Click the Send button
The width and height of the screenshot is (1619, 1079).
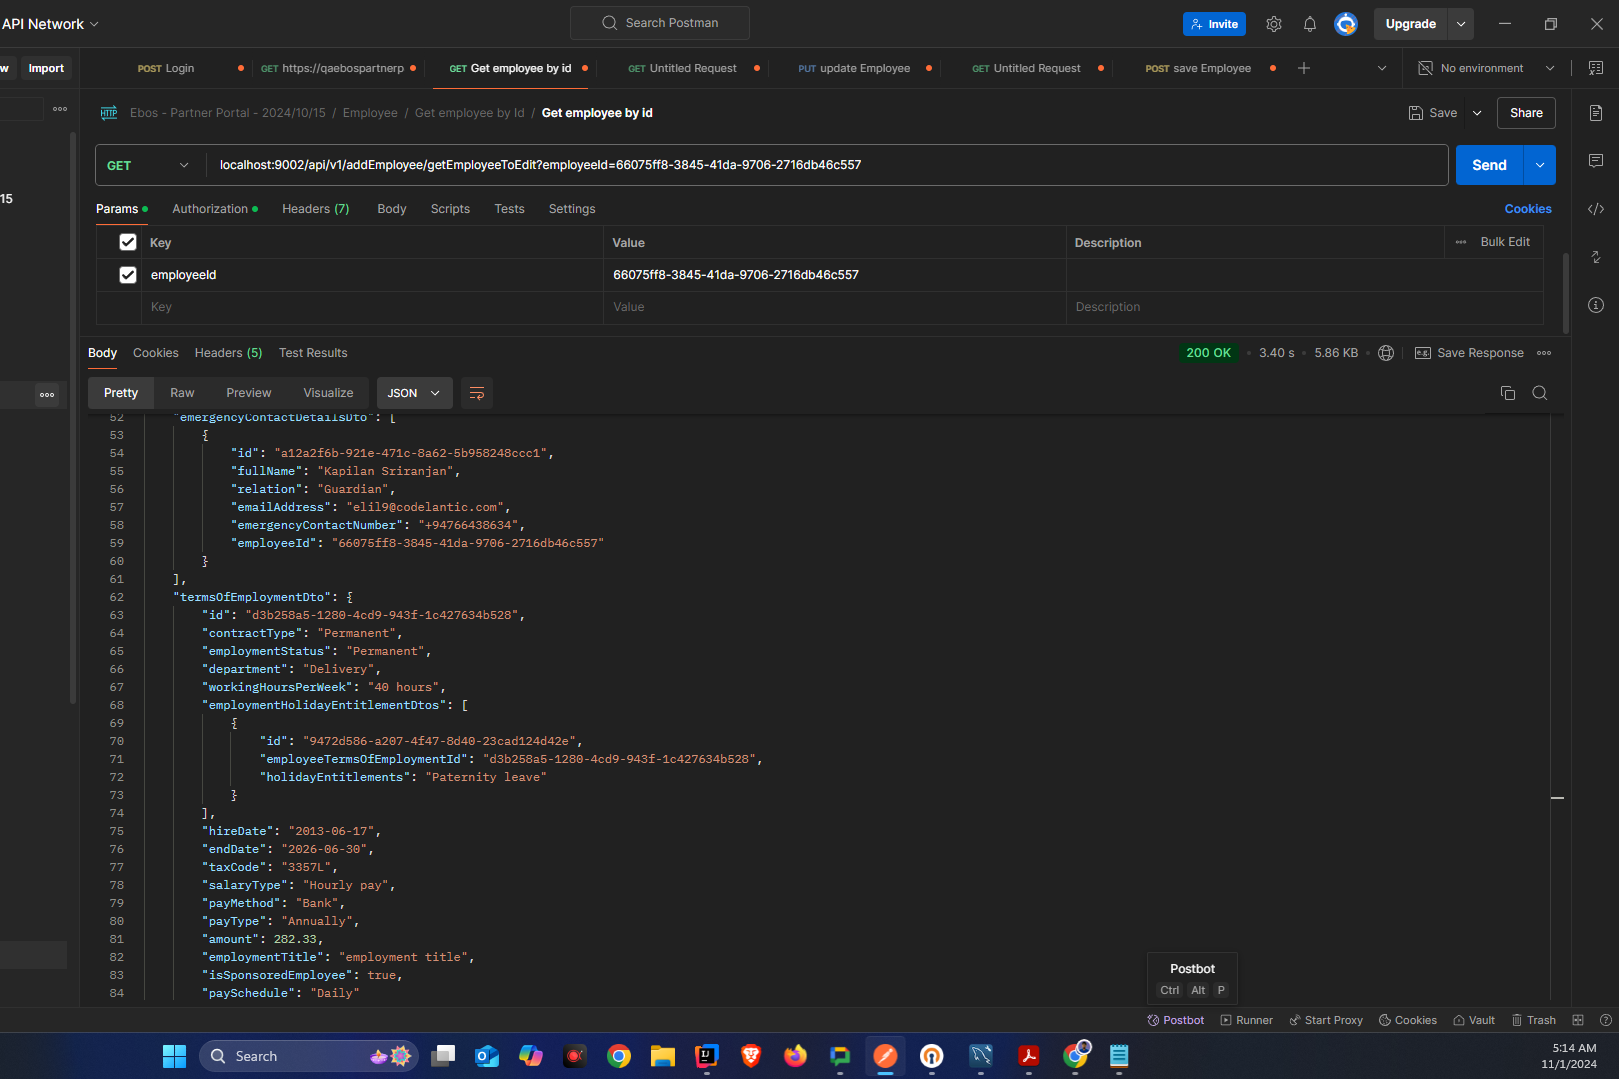pyautogui.click(x=1489, y=165)
